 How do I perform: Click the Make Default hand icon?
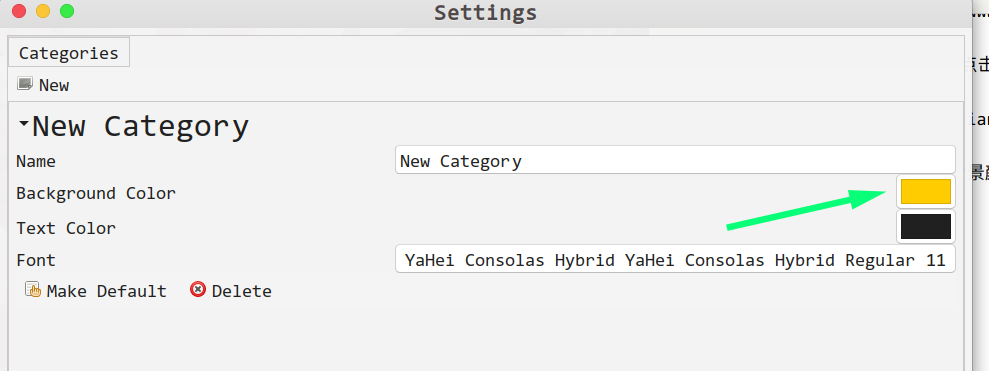[33, 290]
